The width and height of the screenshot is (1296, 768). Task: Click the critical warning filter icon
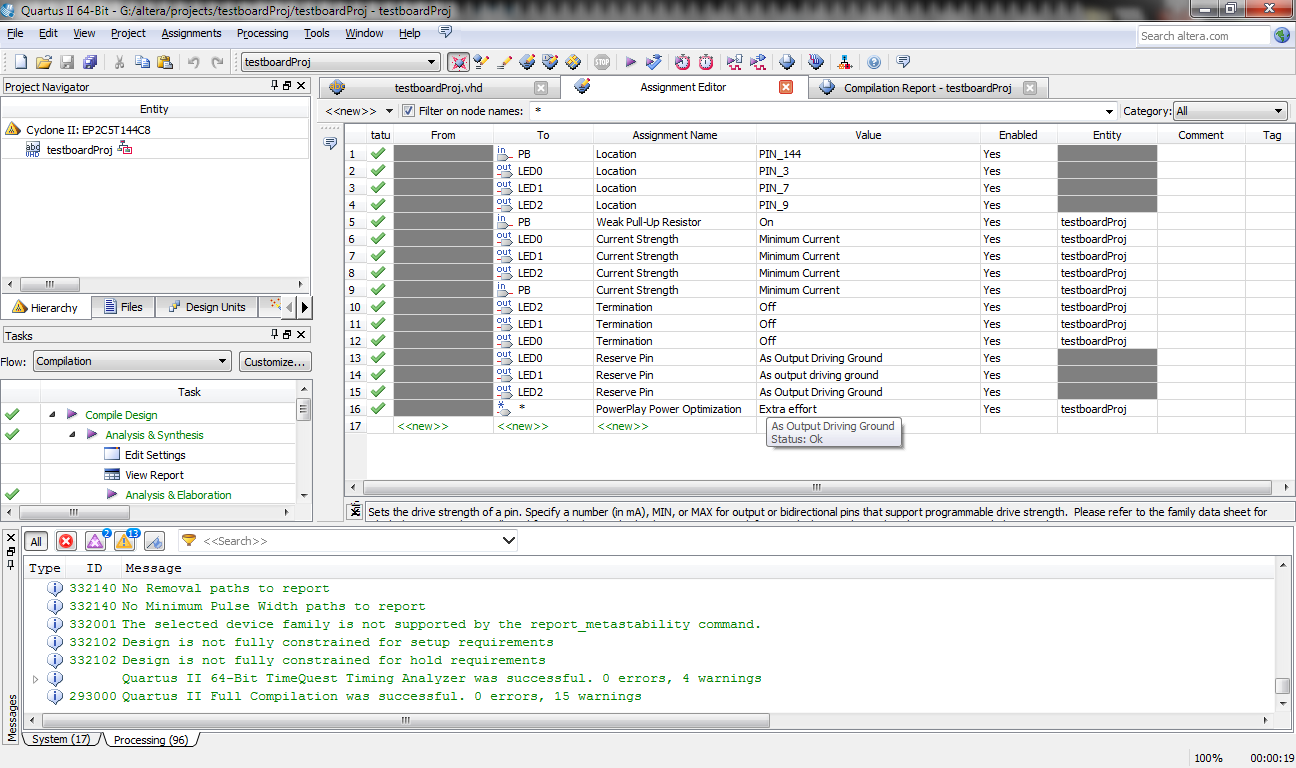(x=95, y=541)
